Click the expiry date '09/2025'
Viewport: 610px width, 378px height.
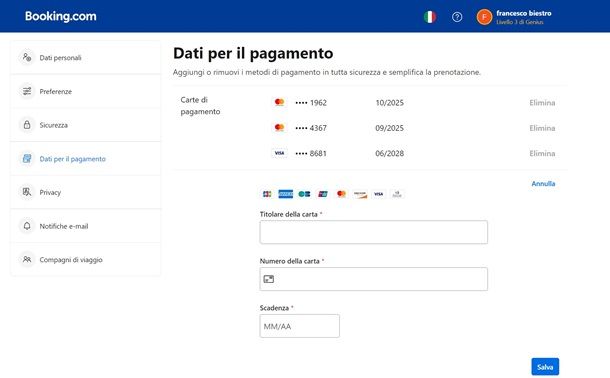(389, 128)
